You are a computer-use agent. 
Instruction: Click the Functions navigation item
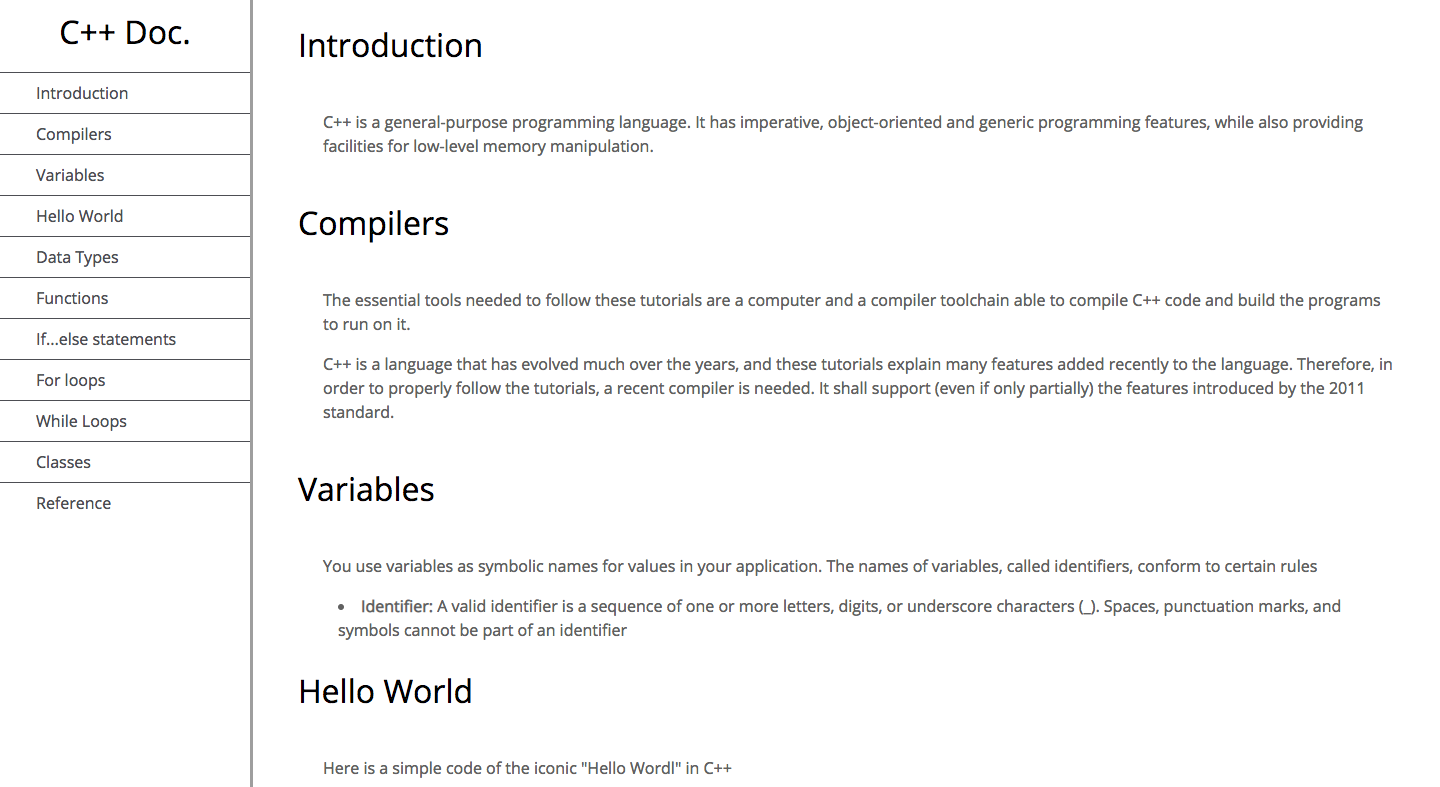[125, 298]
